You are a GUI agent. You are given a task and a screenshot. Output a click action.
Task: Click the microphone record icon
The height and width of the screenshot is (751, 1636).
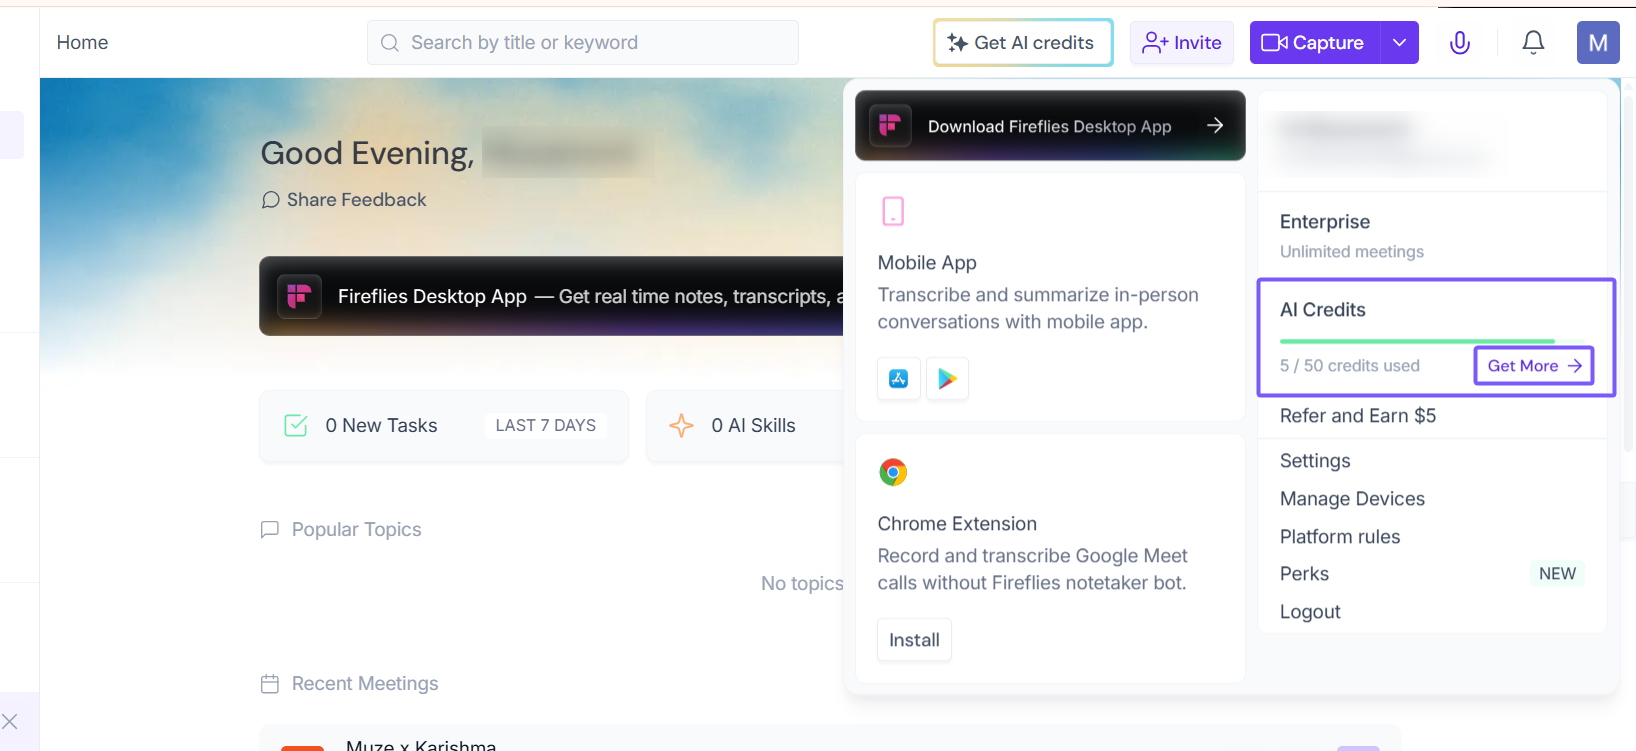point(1460,42)
